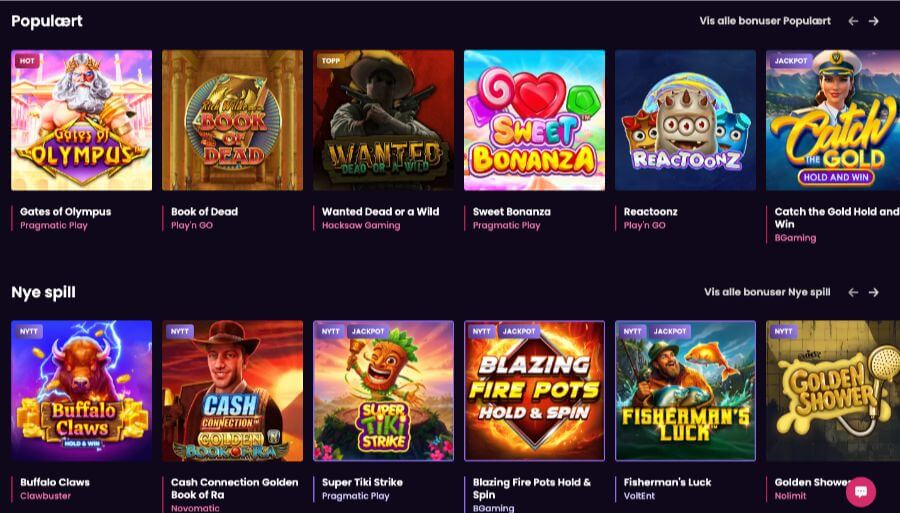The height and width of the screenshot is (513, 900).
Task: Open Fisherman's Luck game thumbnail
Action: click(685, 391)
